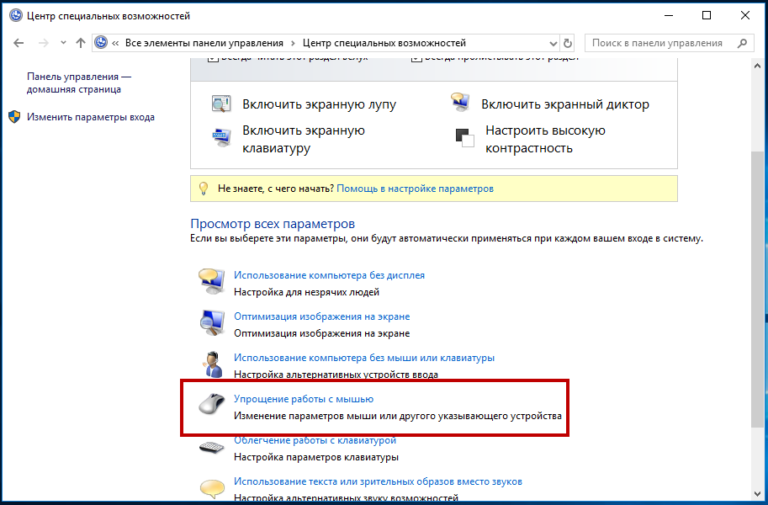Open 'Использование компьютера без мыши или клавиатуры'

click(x=364, y=358)
